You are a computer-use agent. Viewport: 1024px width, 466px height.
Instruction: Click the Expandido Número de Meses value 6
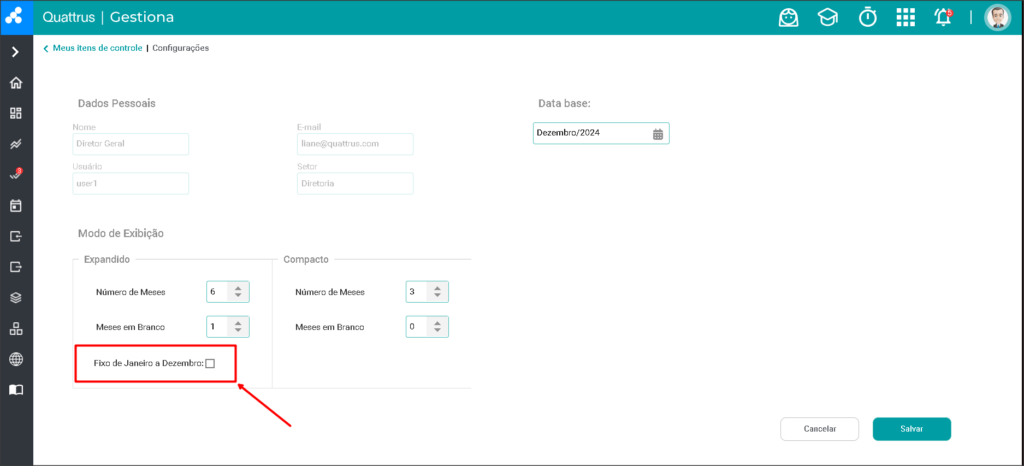pos(217,292)
